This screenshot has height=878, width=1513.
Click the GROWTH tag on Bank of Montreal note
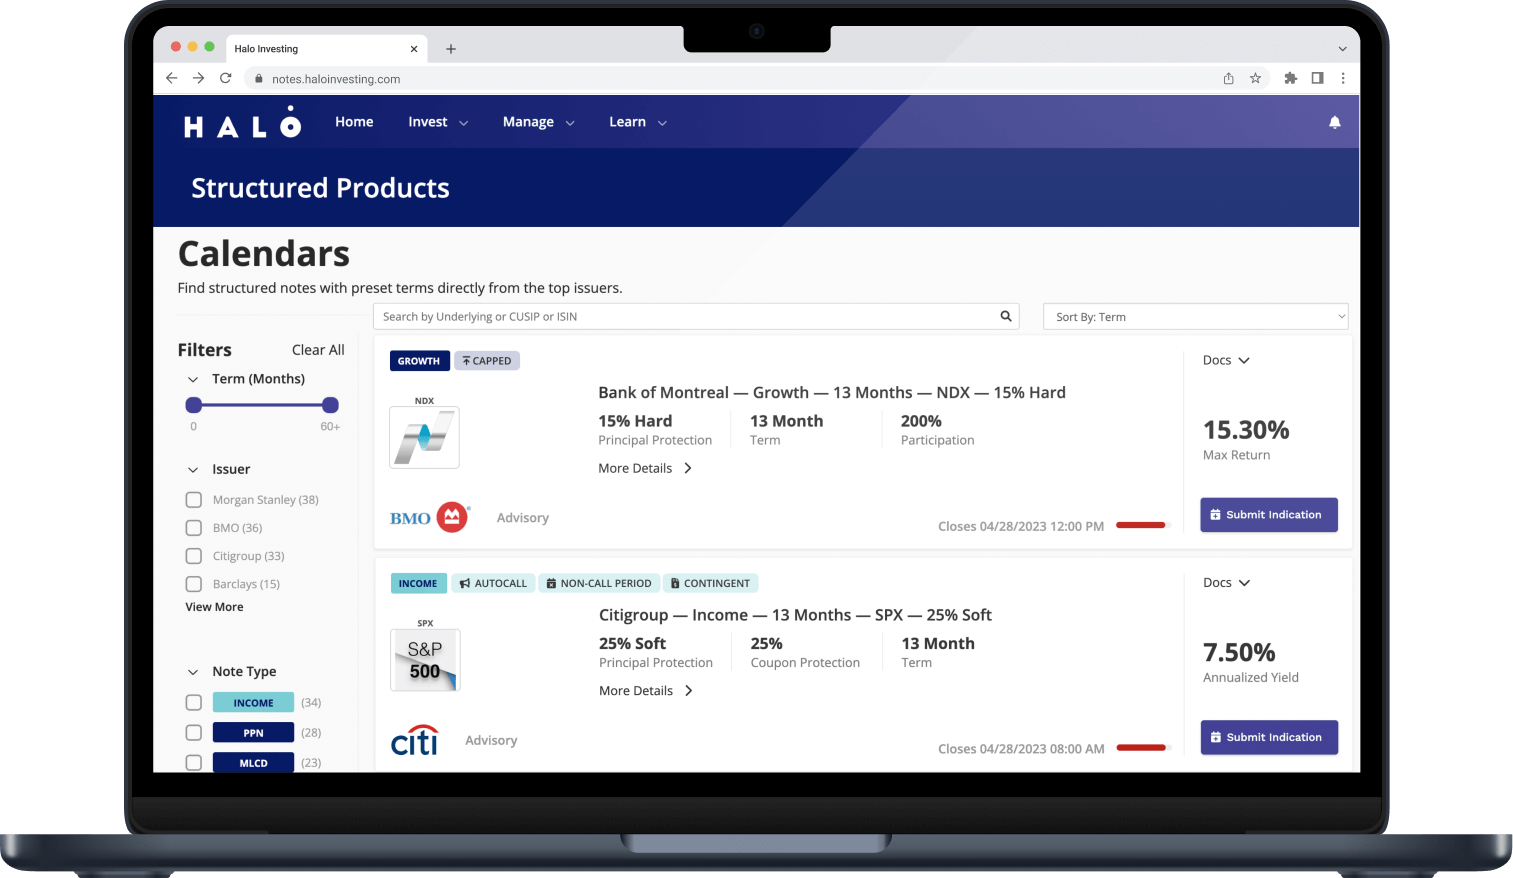point(419,361)
